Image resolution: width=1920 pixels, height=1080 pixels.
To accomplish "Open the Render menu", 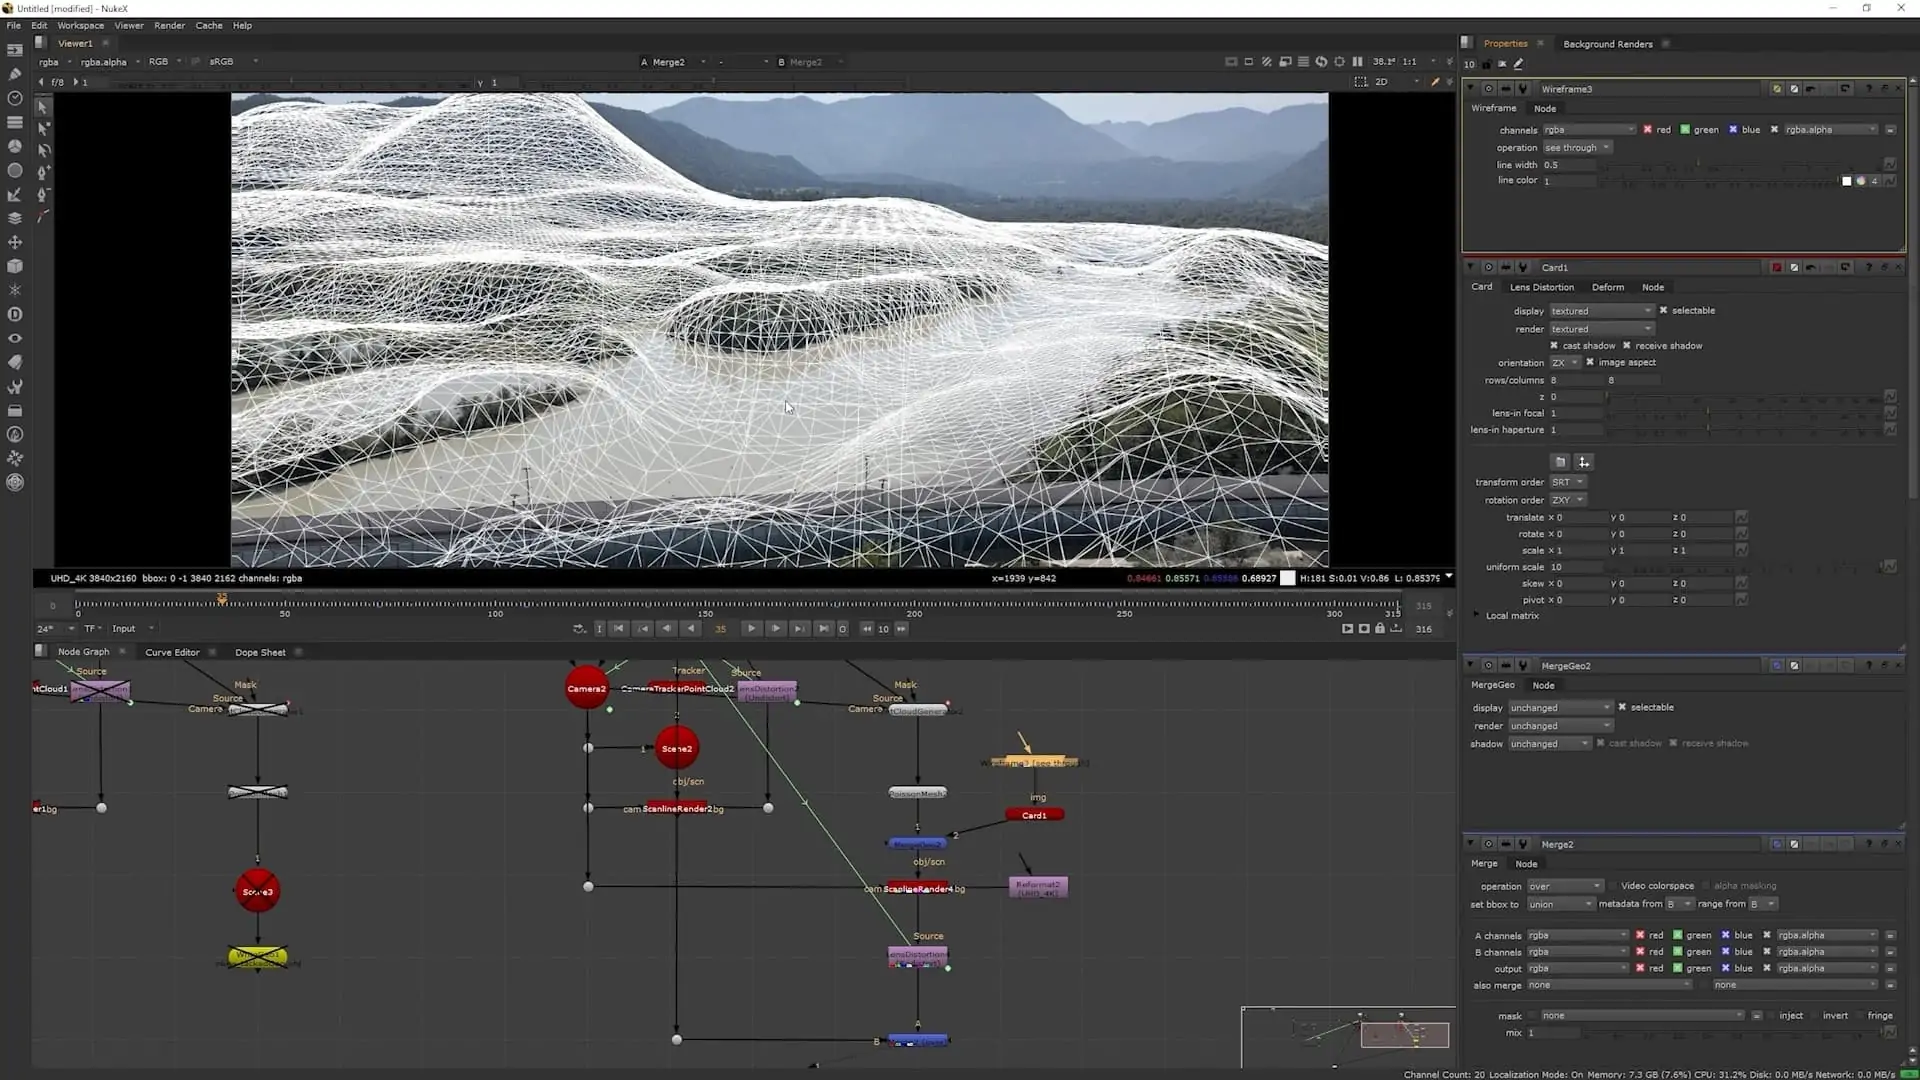I will point(169,25).
